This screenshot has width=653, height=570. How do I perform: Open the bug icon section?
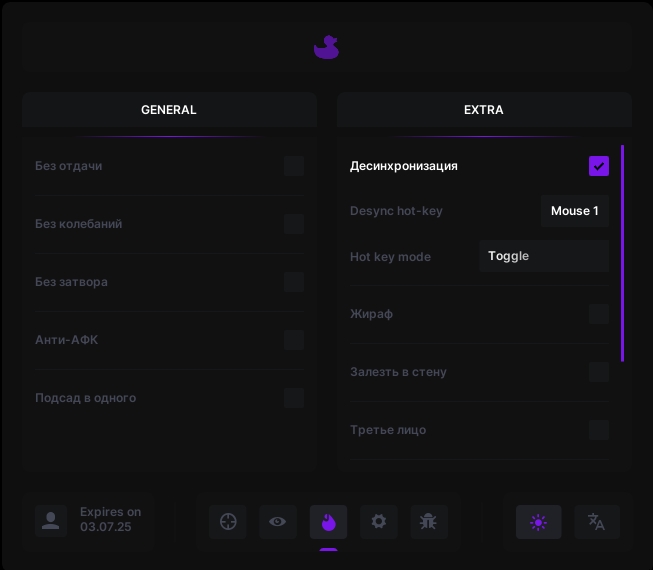428,522
